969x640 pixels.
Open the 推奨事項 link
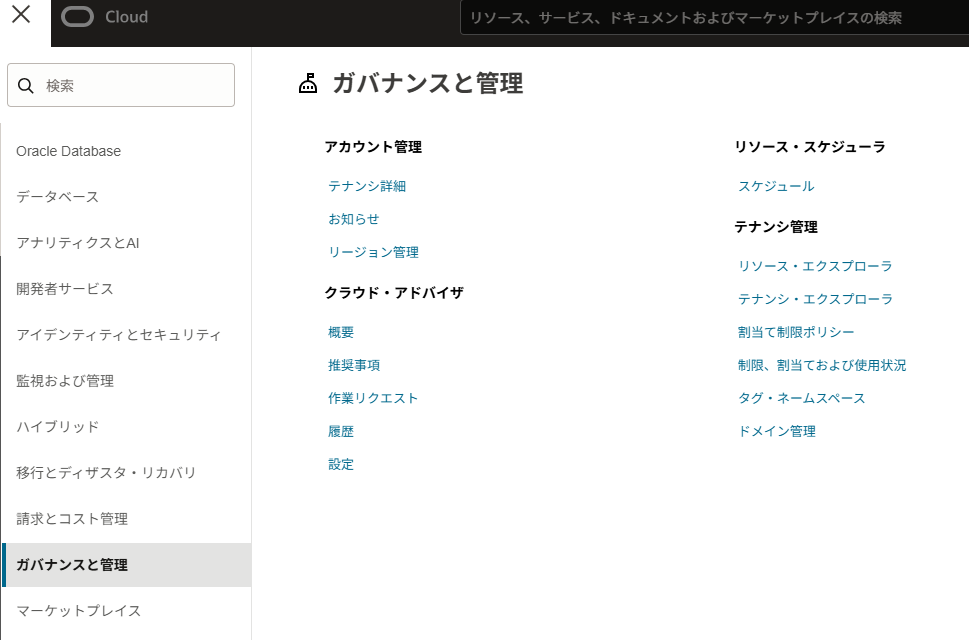(x=353, y=365)
